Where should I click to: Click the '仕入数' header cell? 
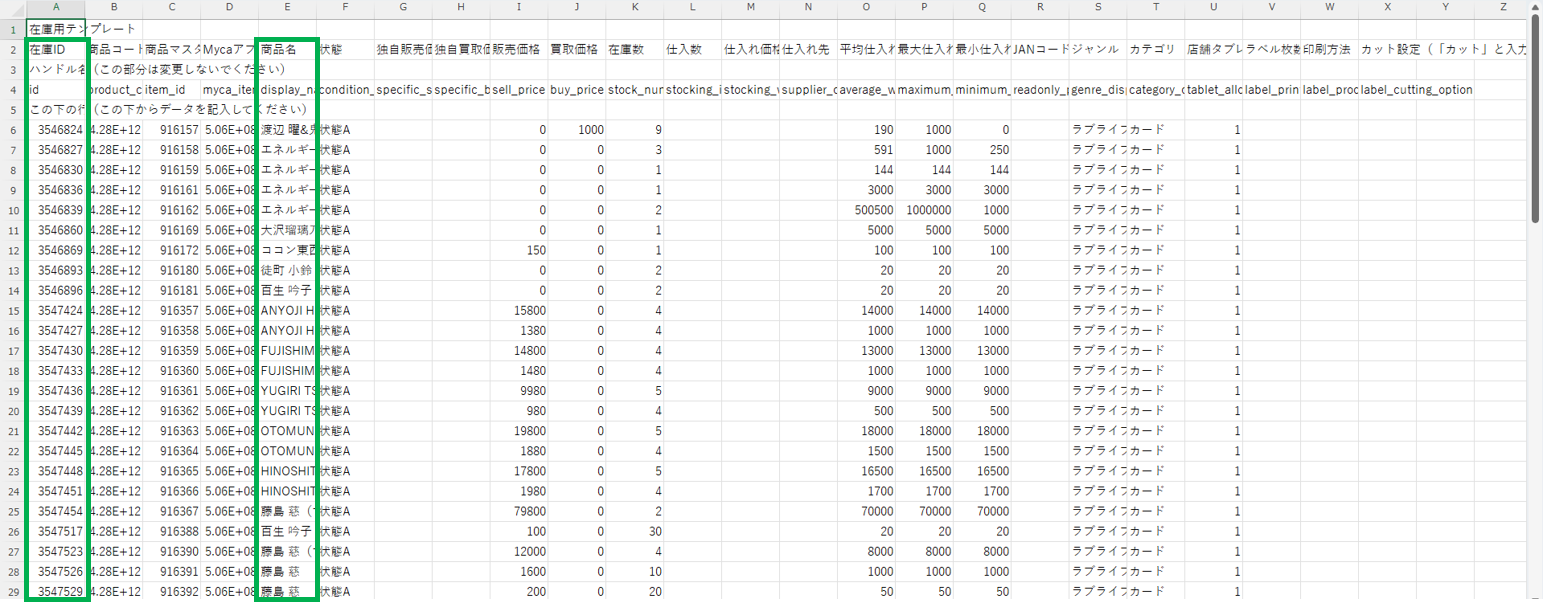point(693,49)
